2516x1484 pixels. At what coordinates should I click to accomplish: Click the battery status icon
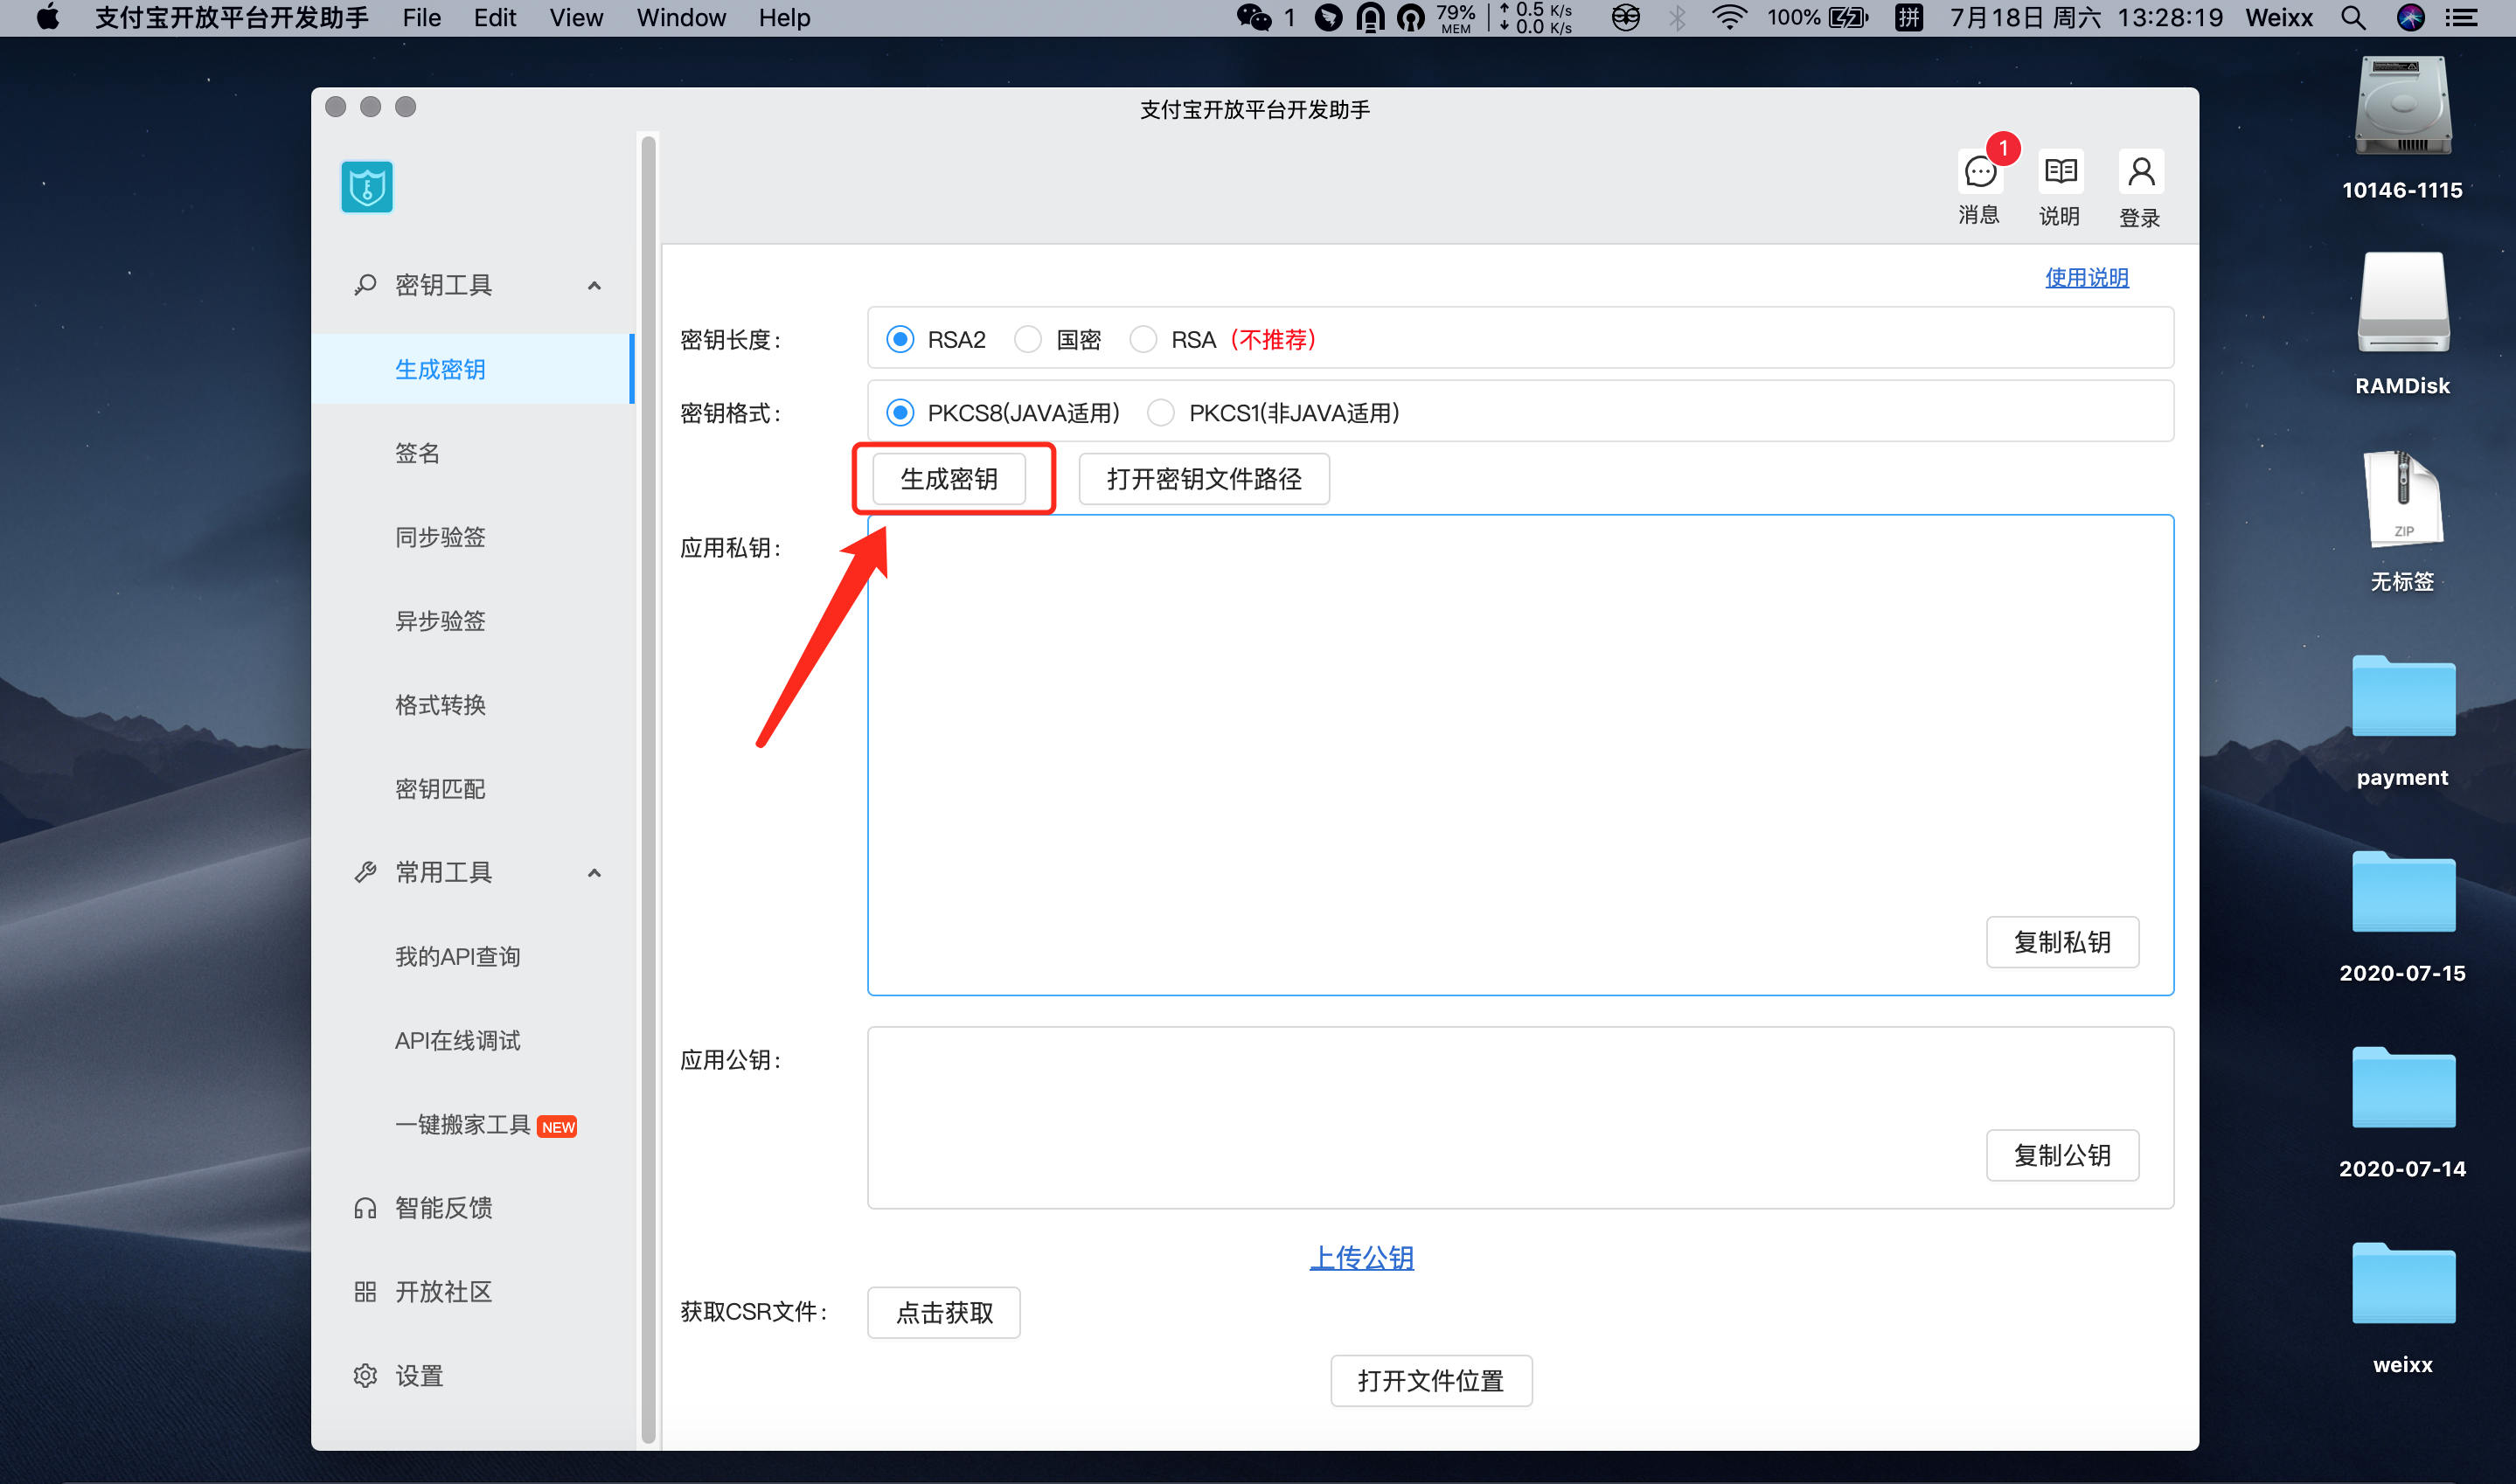click(1848, 17)
